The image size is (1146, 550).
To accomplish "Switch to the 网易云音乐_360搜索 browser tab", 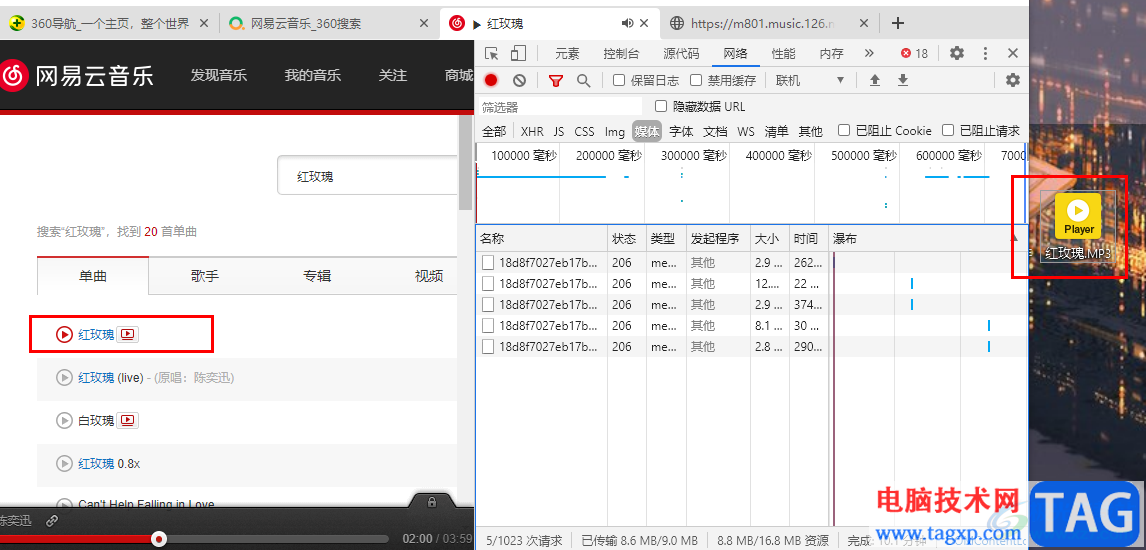I will click(x=327, y=23).
